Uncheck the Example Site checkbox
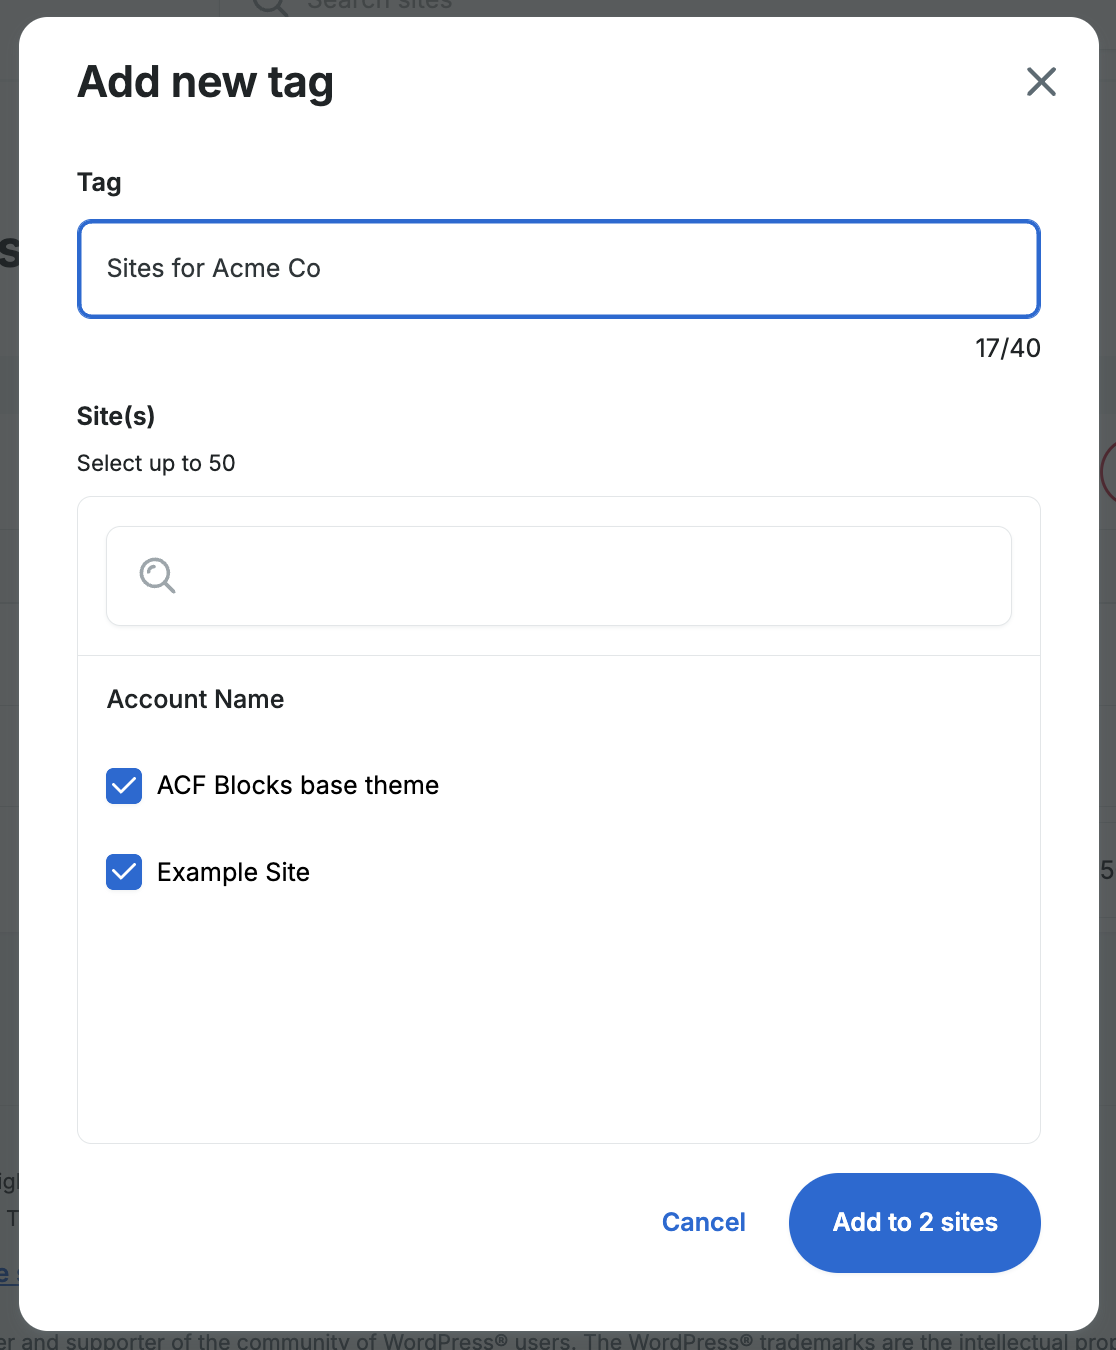The width and height of the screenshot is (1116, 1350). 124,872
